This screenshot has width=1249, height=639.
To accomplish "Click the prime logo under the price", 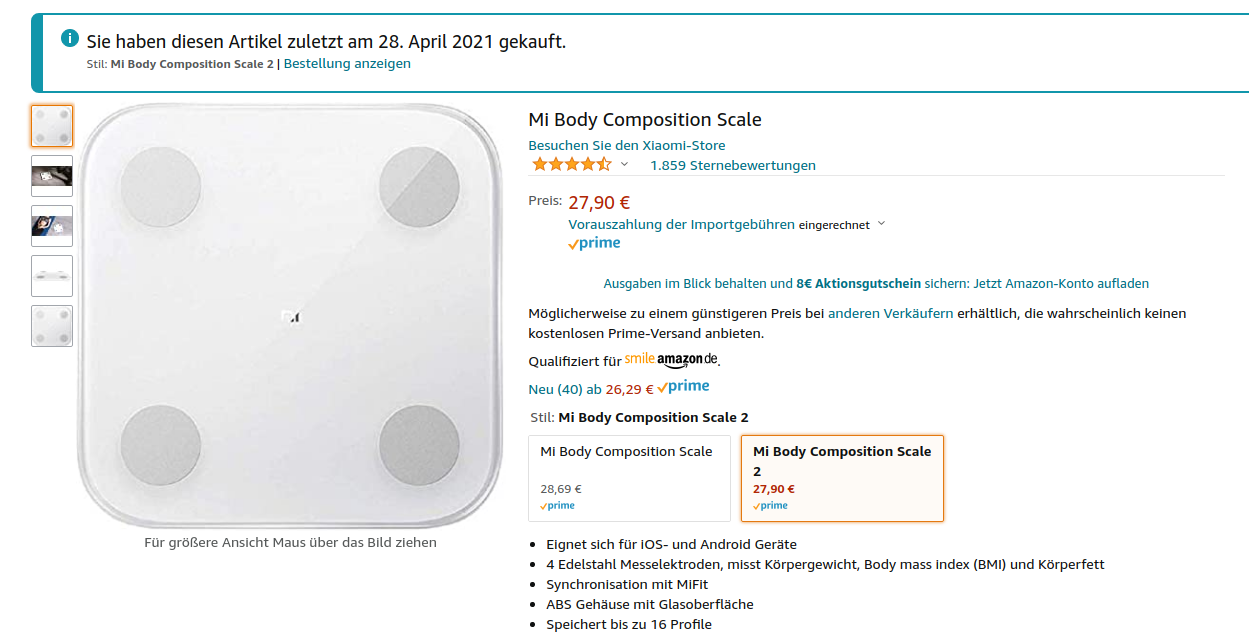I will click(x=594, y=243).
